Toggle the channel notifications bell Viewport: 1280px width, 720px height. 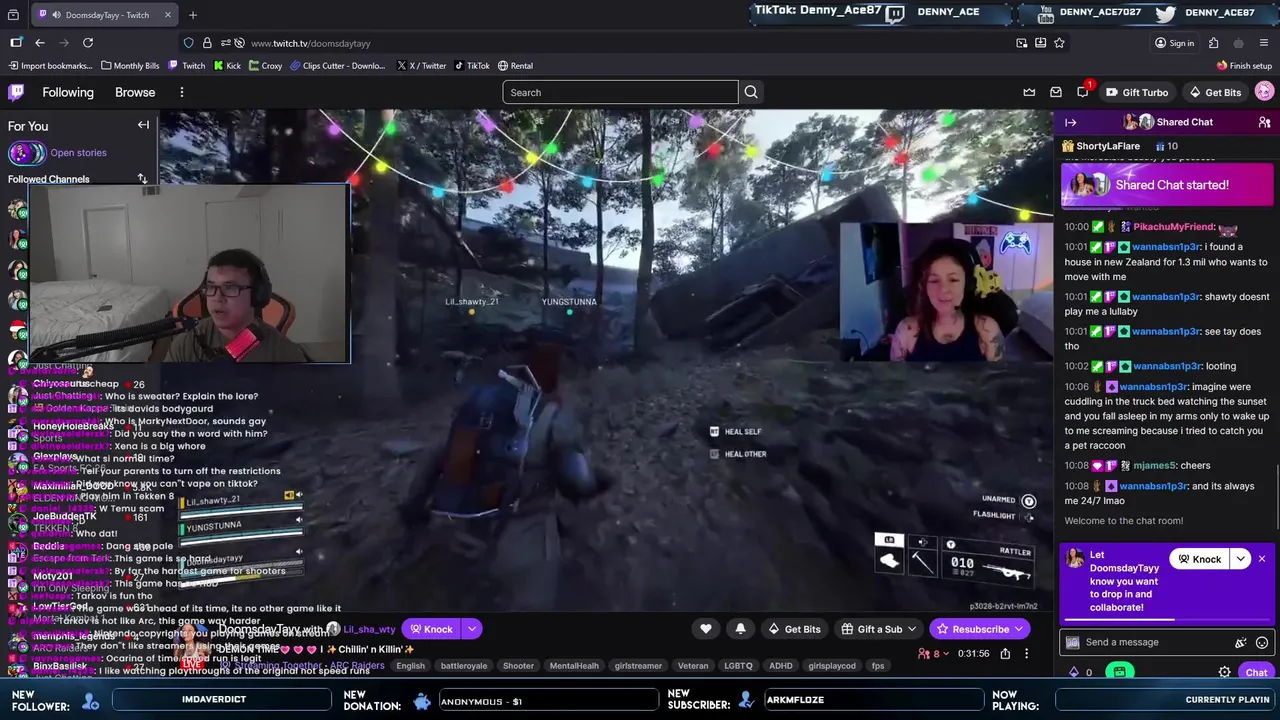(740, 629)
